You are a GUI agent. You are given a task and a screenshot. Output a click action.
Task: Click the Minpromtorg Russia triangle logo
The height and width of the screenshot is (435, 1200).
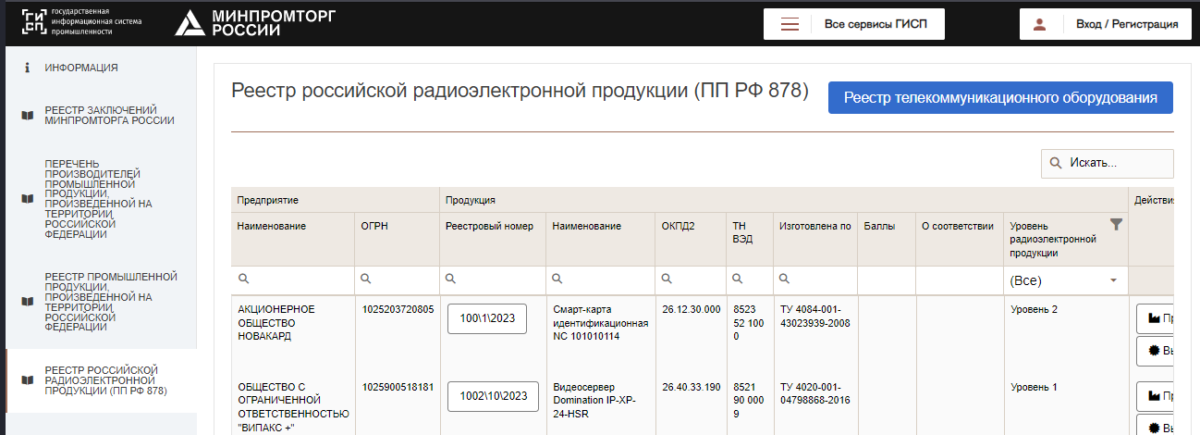pos(190,23)
